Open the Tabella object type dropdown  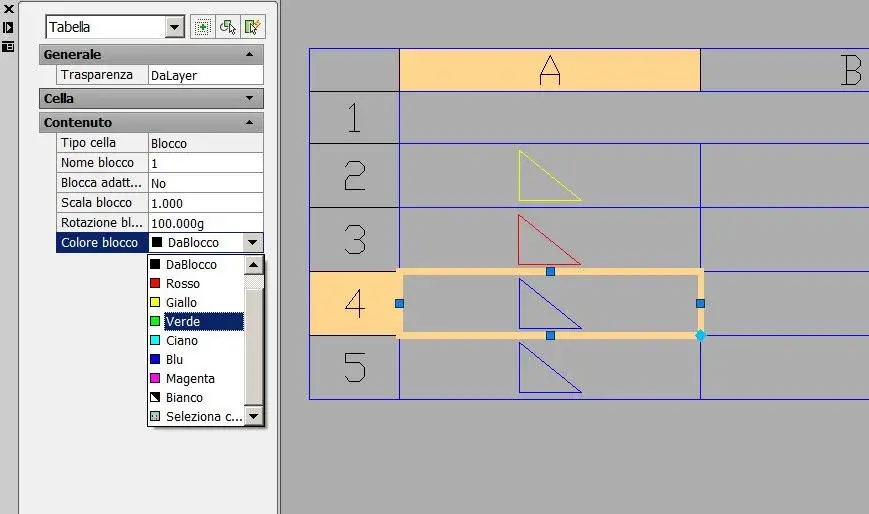pyautogui.click(x=175, y=27)
